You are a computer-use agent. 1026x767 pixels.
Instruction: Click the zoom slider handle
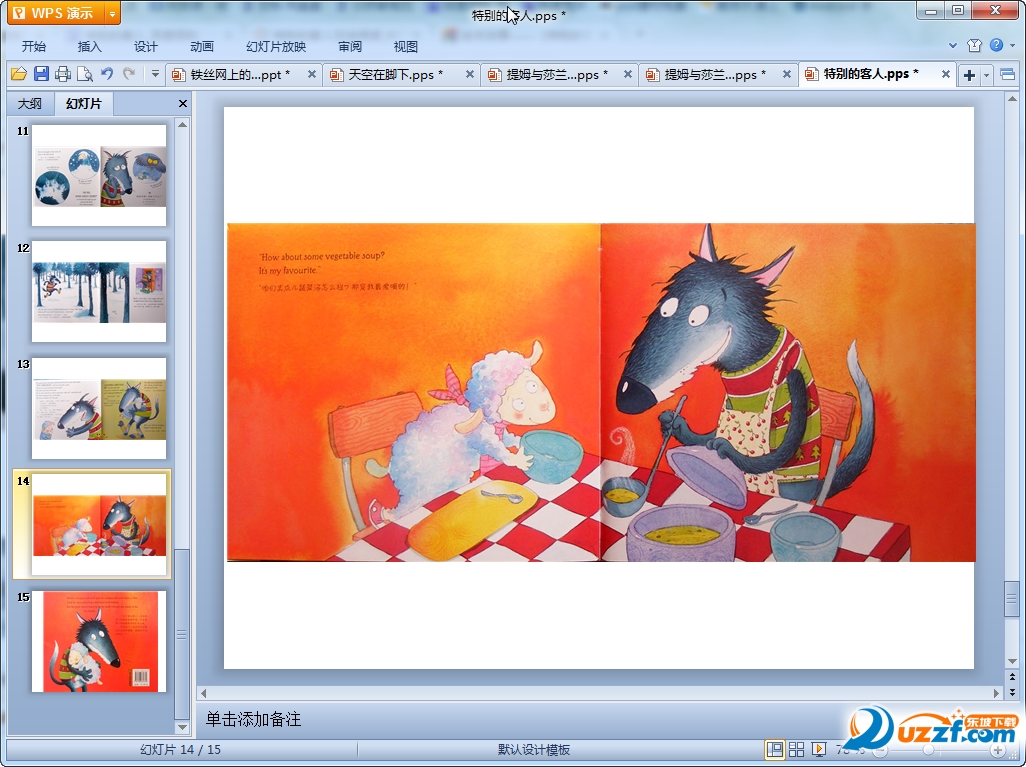(928, 750)
